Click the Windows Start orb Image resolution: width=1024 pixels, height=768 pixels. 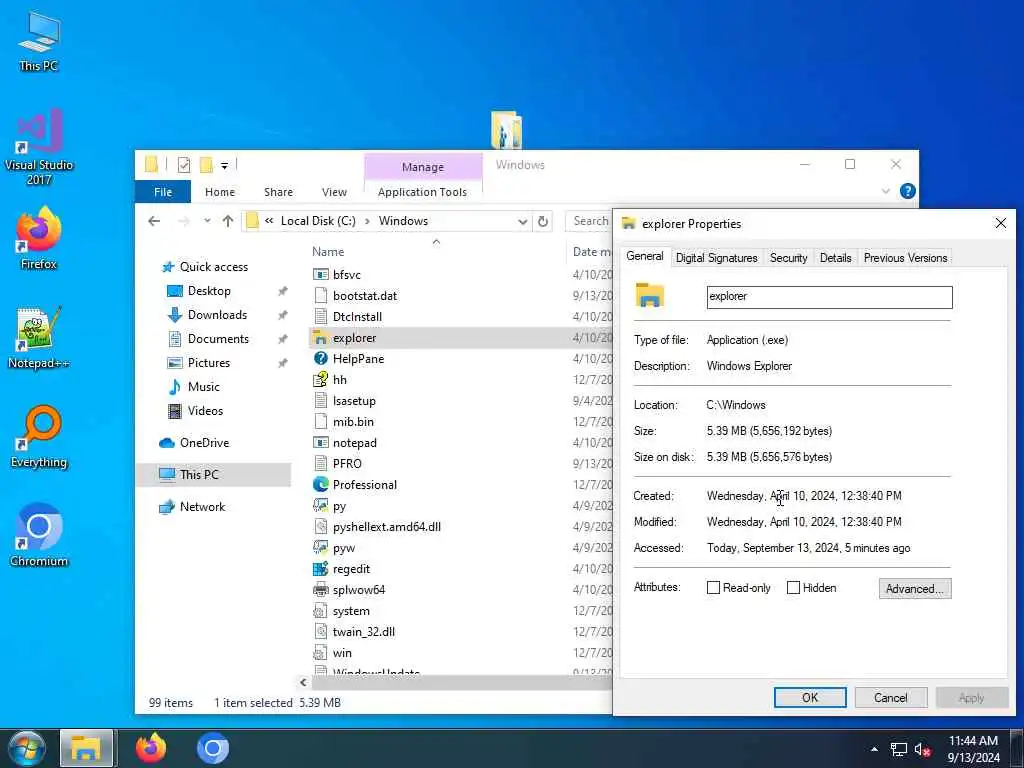coord(27,748)
